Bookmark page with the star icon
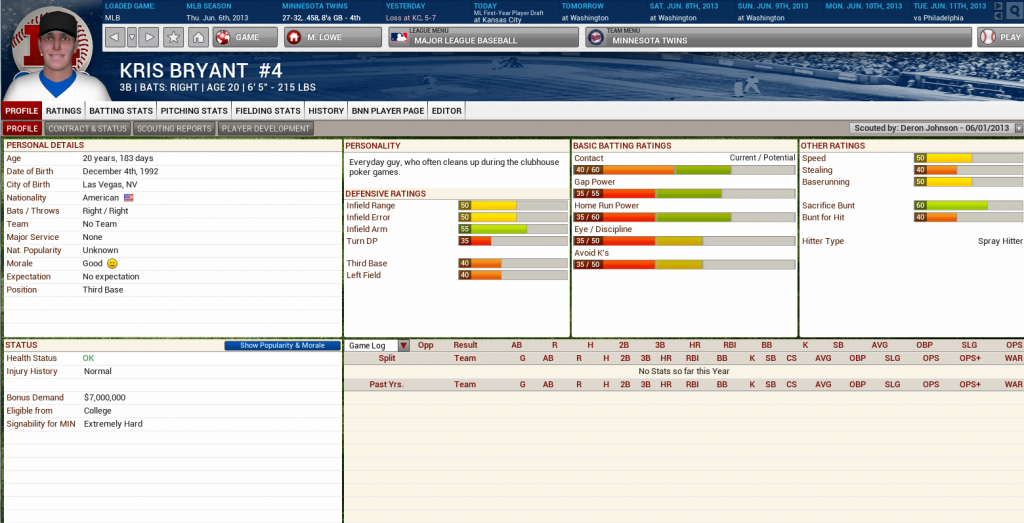Image resolution: width=1024 pixels, height=523 pixels. (x=174, y=37)
